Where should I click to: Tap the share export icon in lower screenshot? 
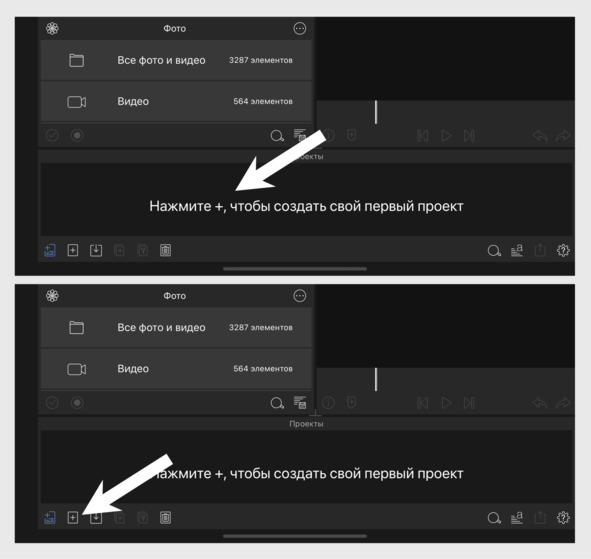[540, 518]
